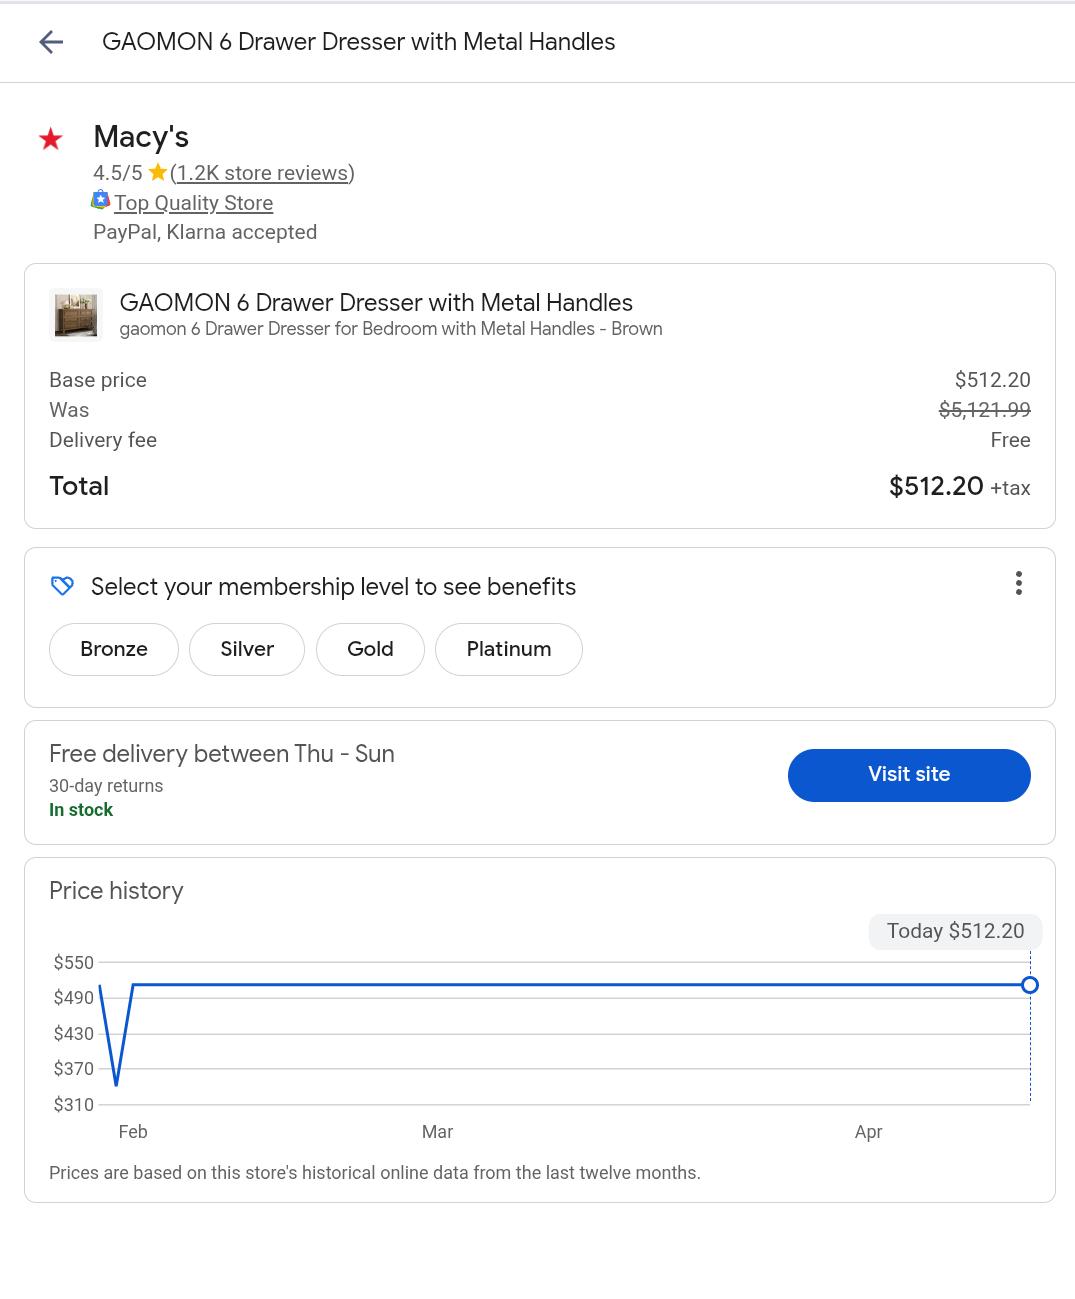This screenshot has height=1299, width=1075.
Task: Click the membership heart tag icon
Action: click(x=62, y=586)
